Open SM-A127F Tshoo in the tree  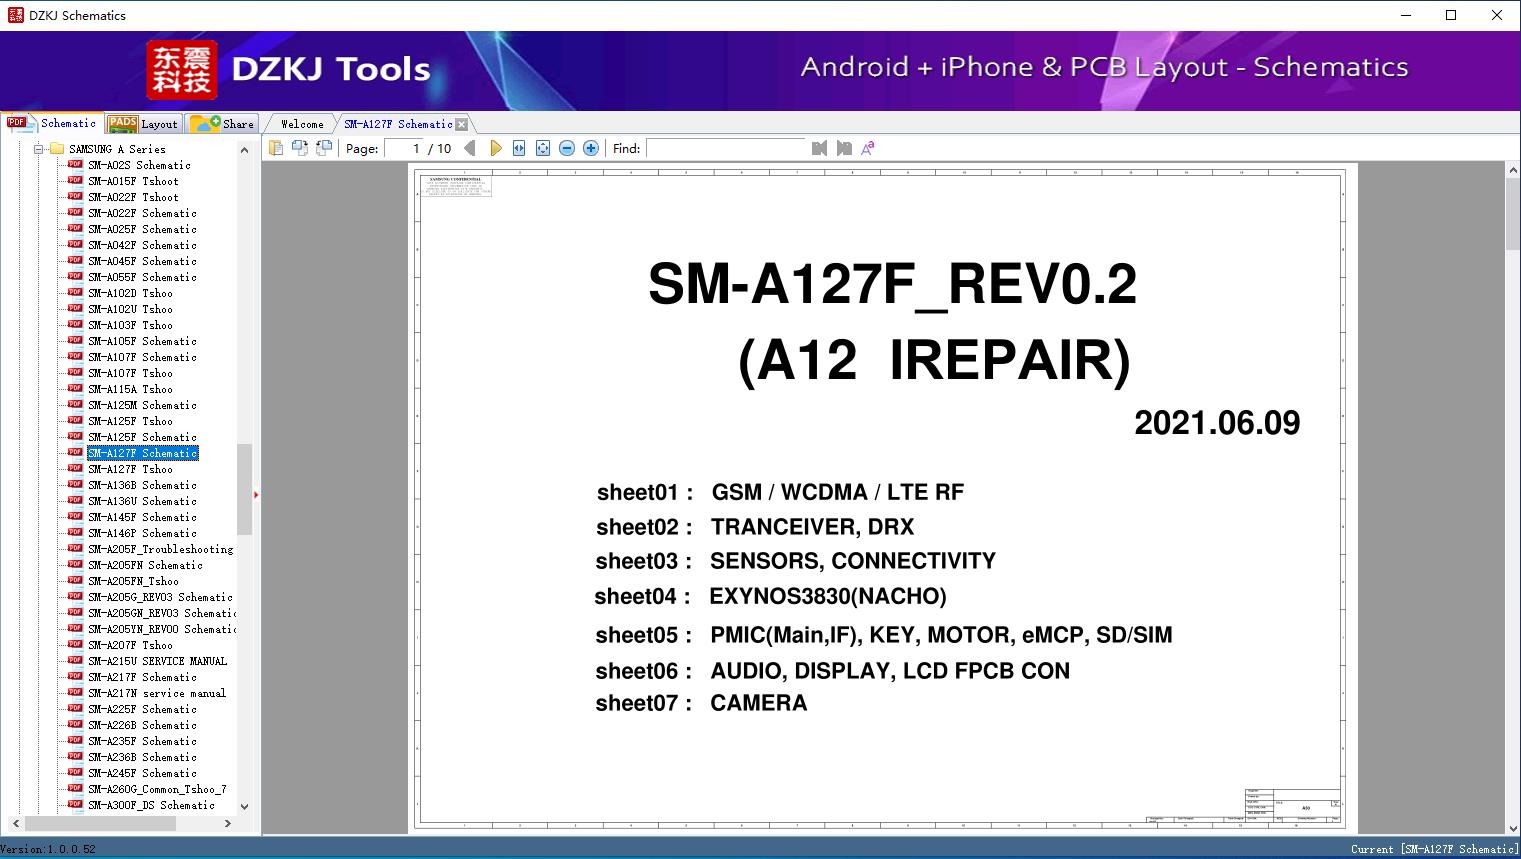tap(130, 469)
